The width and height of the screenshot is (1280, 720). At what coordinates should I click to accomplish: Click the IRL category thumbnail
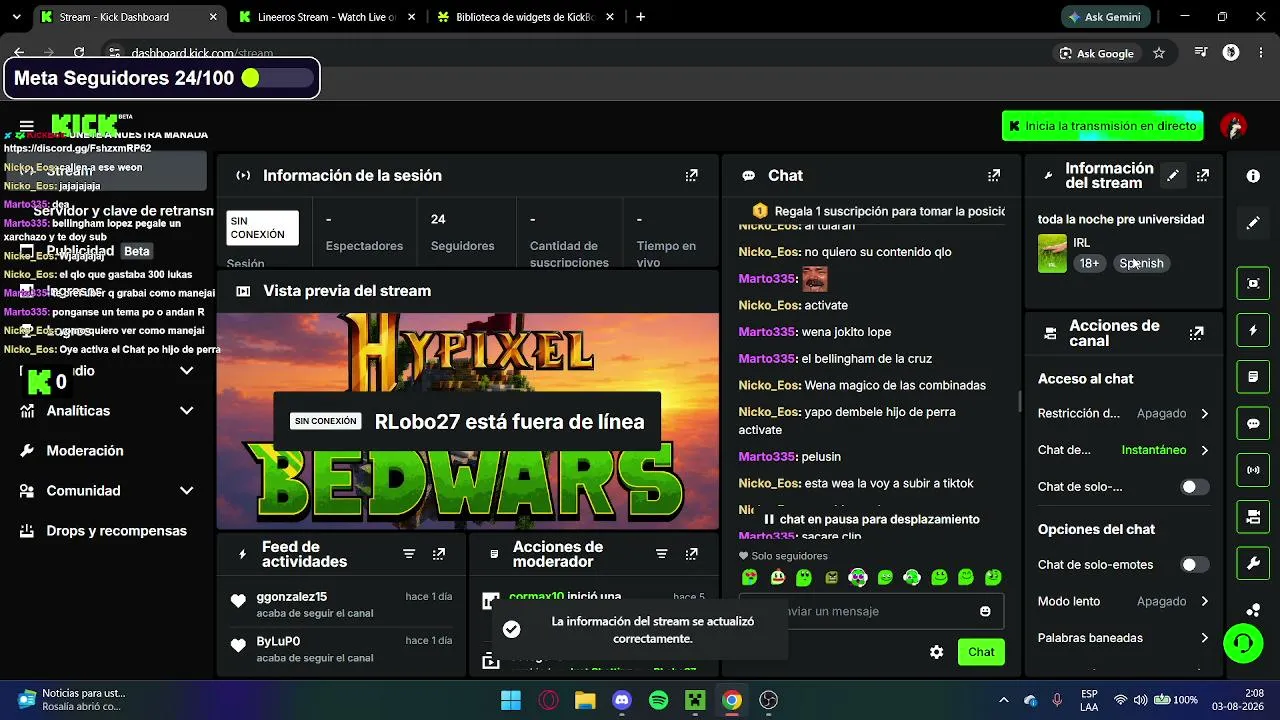point(1052,253)
